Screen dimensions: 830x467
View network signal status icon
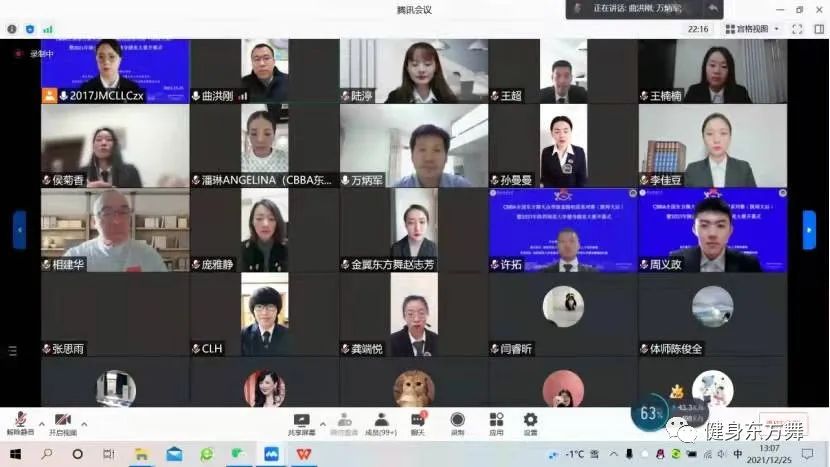(48, 29)
